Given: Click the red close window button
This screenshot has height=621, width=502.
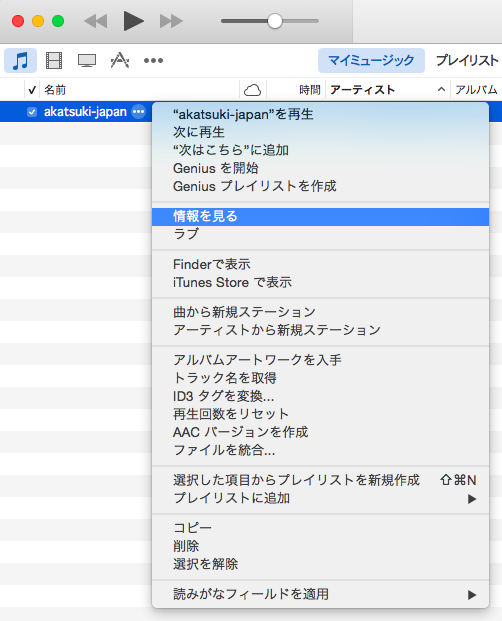Looking at the screenshot, I should 18,21.
